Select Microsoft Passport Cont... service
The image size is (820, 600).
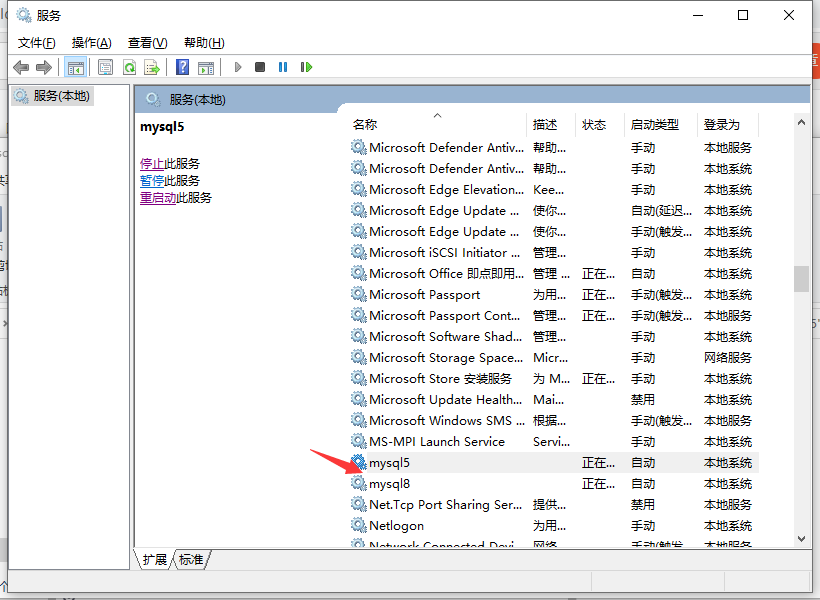(x=553, y=315)
